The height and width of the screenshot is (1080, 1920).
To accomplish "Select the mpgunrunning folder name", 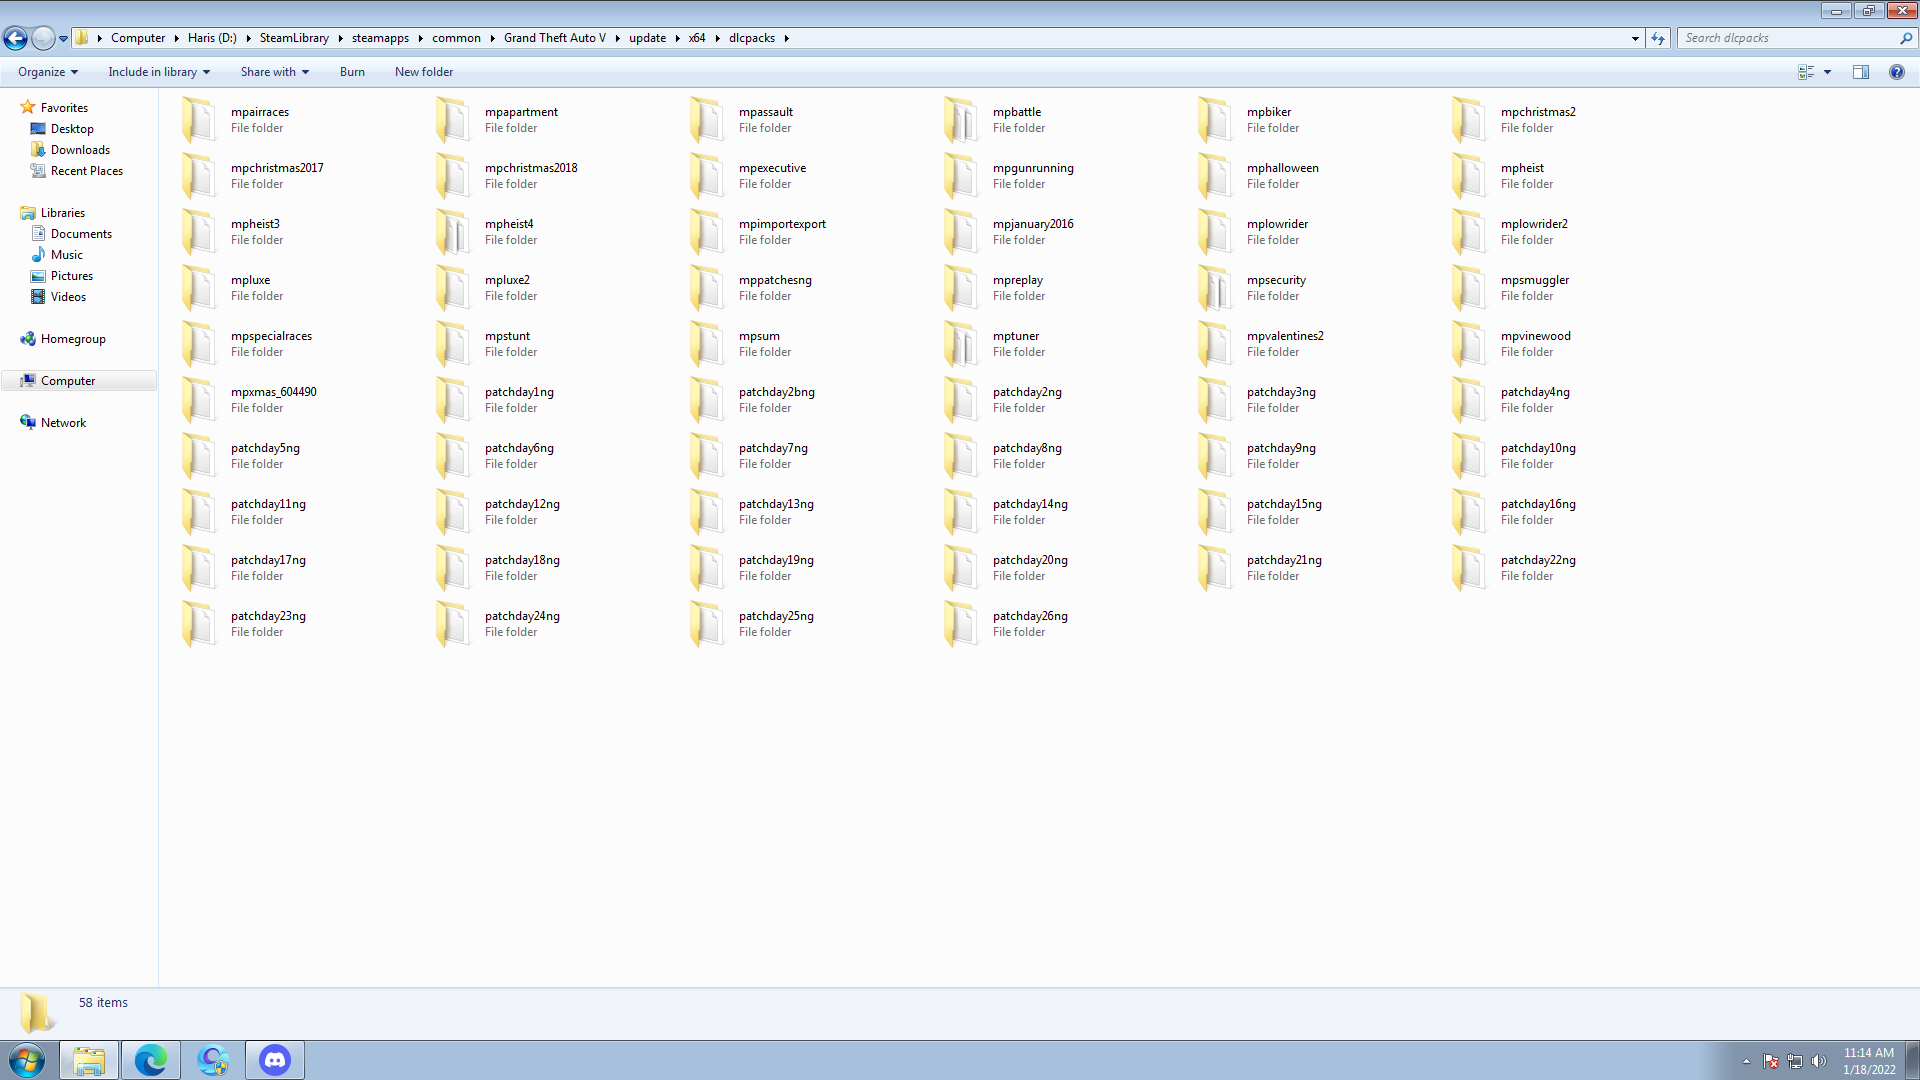I will (x=1033, y=168).
